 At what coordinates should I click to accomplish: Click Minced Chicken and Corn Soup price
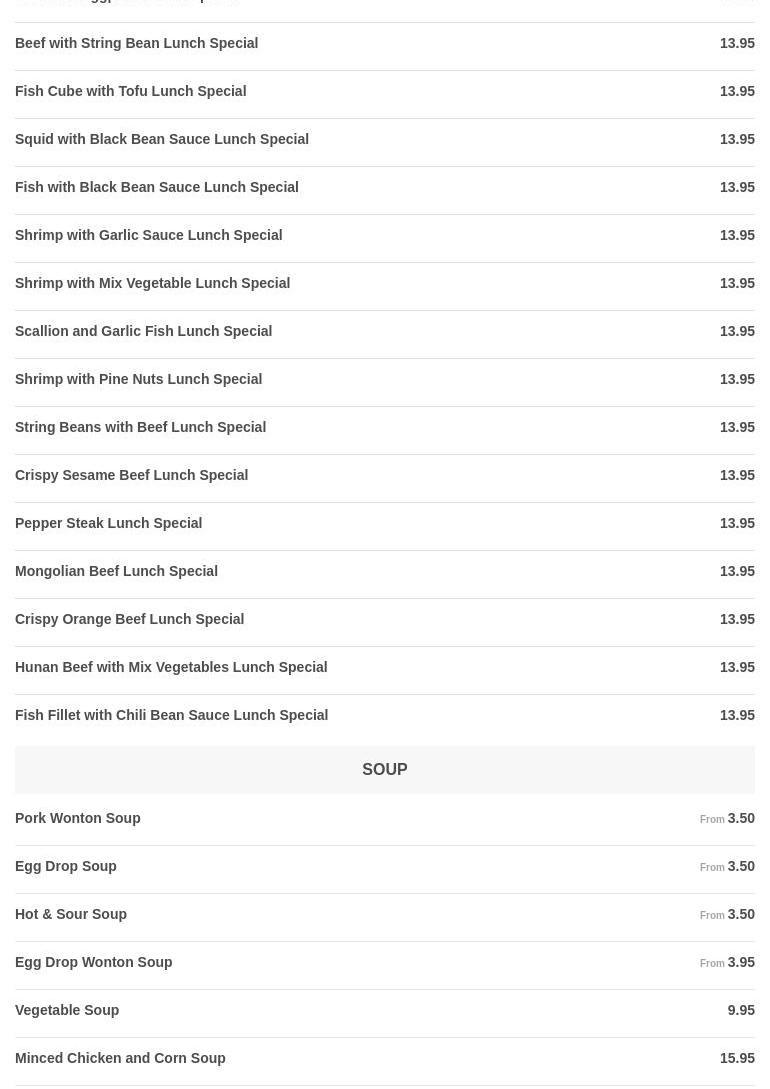737,1058
